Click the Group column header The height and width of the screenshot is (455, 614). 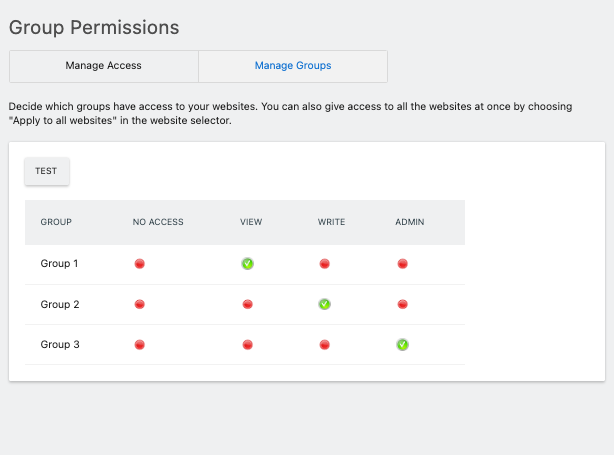pyautogui.click(x=56, y=222)
